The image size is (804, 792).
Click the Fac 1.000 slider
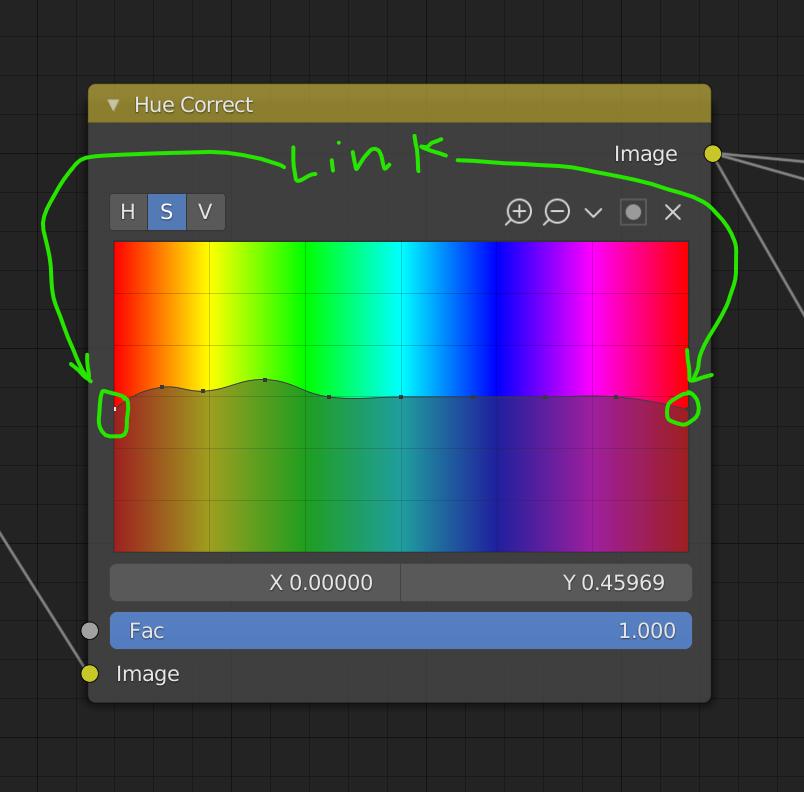(x=401, y=631)
